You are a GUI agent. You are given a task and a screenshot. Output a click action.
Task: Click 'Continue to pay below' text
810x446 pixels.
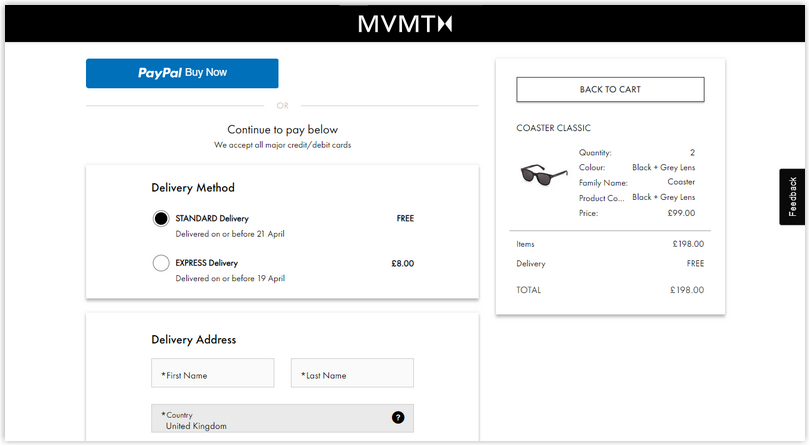pyautogui.click(x=283, y=130)
